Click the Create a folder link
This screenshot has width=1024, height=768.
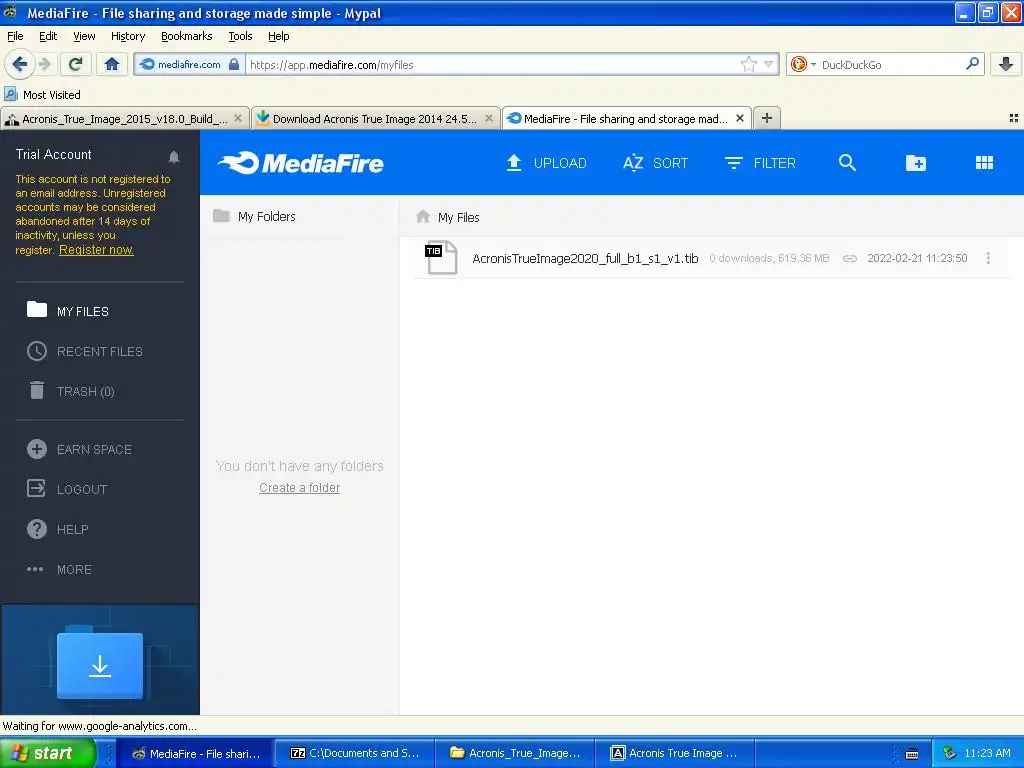coord(299,488)
